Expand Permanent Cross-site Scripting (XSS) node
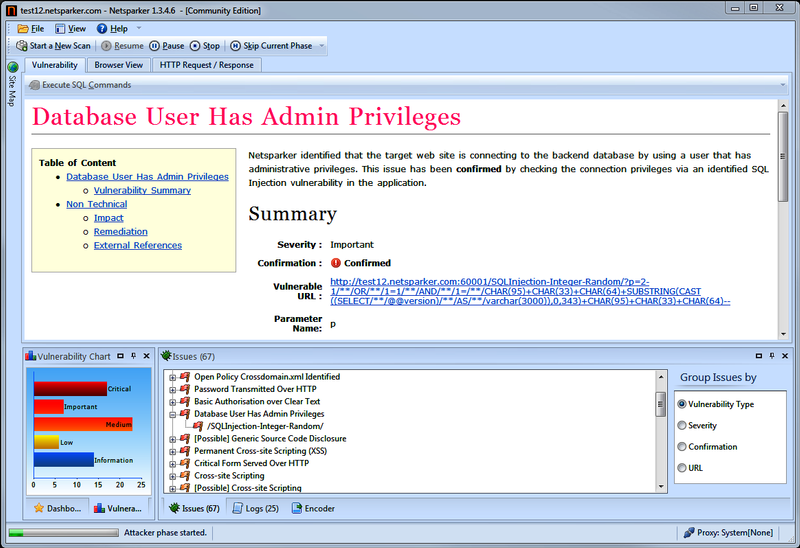Image resolution: width=800 pixels, height=548 pixels. [x=172, y=452]
